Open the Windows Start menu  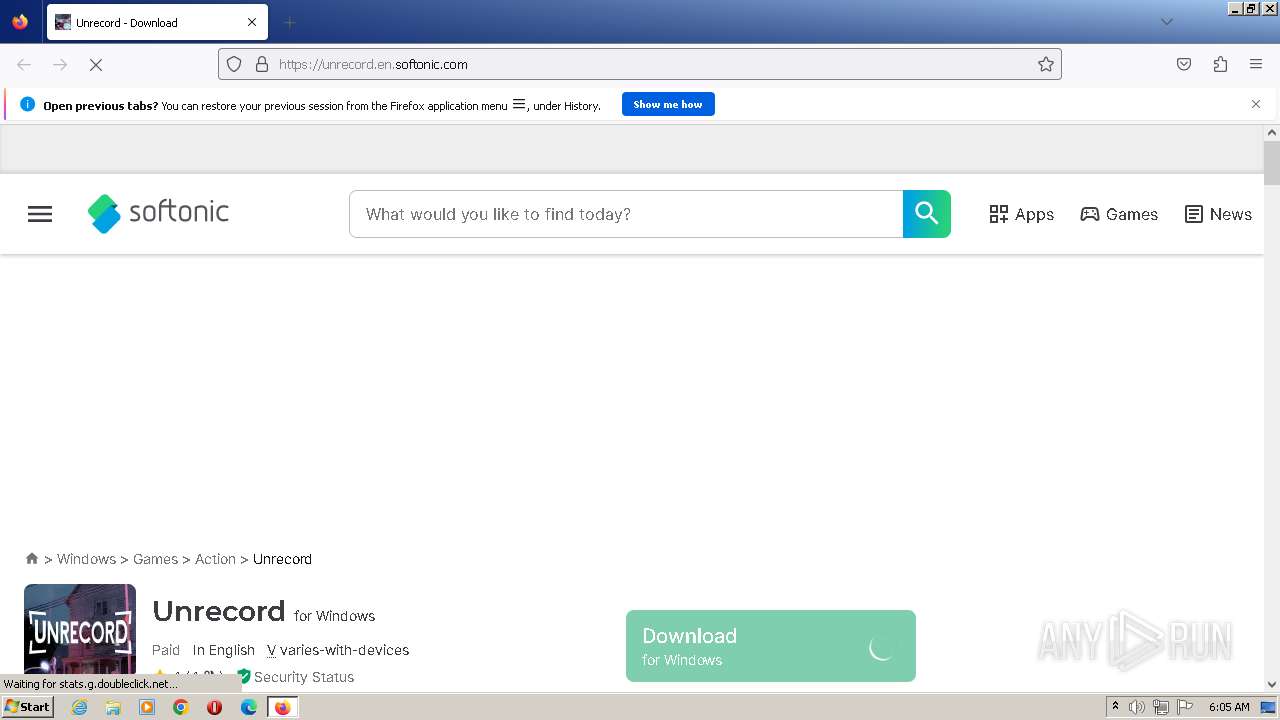[x=27, y=707]
